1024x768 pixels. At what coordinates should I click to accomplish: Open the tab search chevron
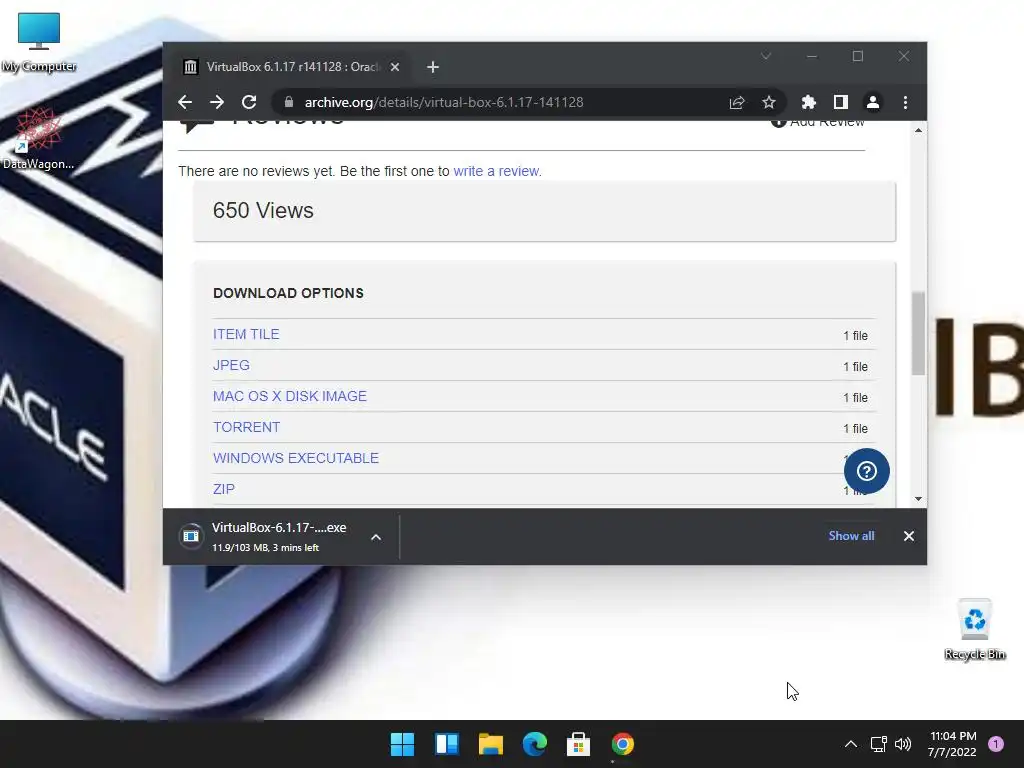coord(766,56)
